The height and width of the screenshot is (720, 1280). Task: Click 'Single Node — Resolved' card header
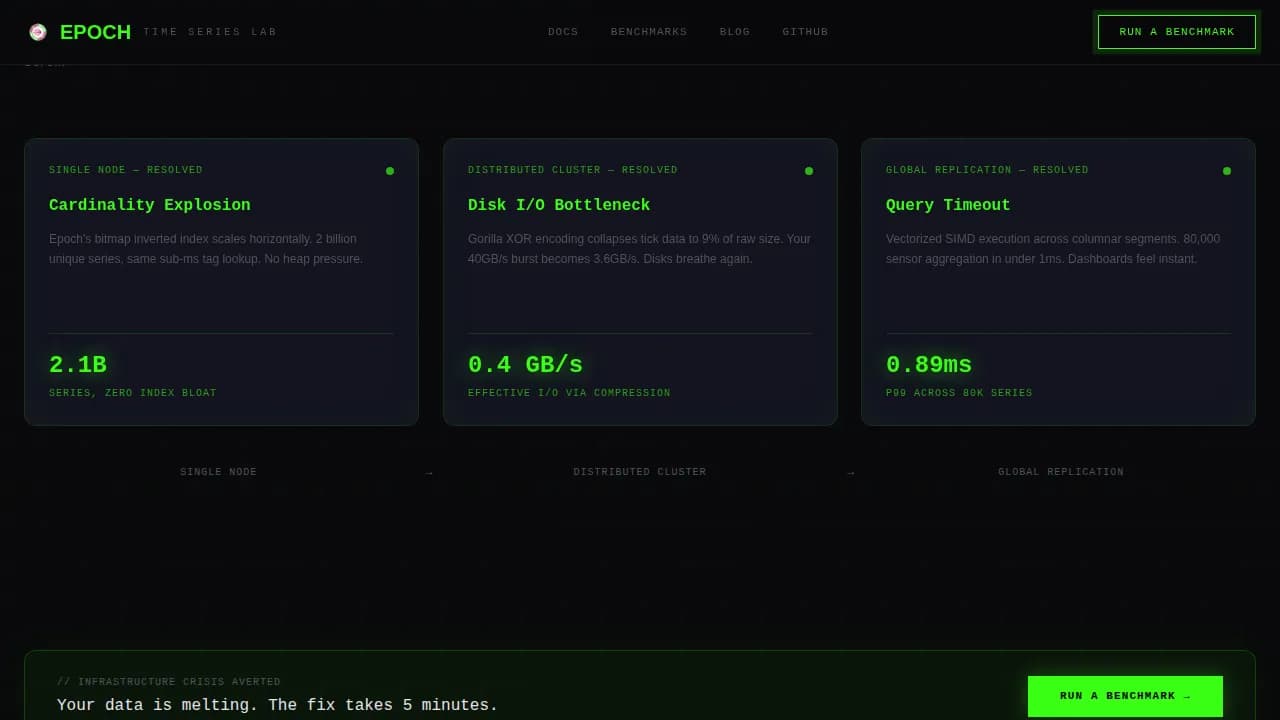click(x=126, y=170)
